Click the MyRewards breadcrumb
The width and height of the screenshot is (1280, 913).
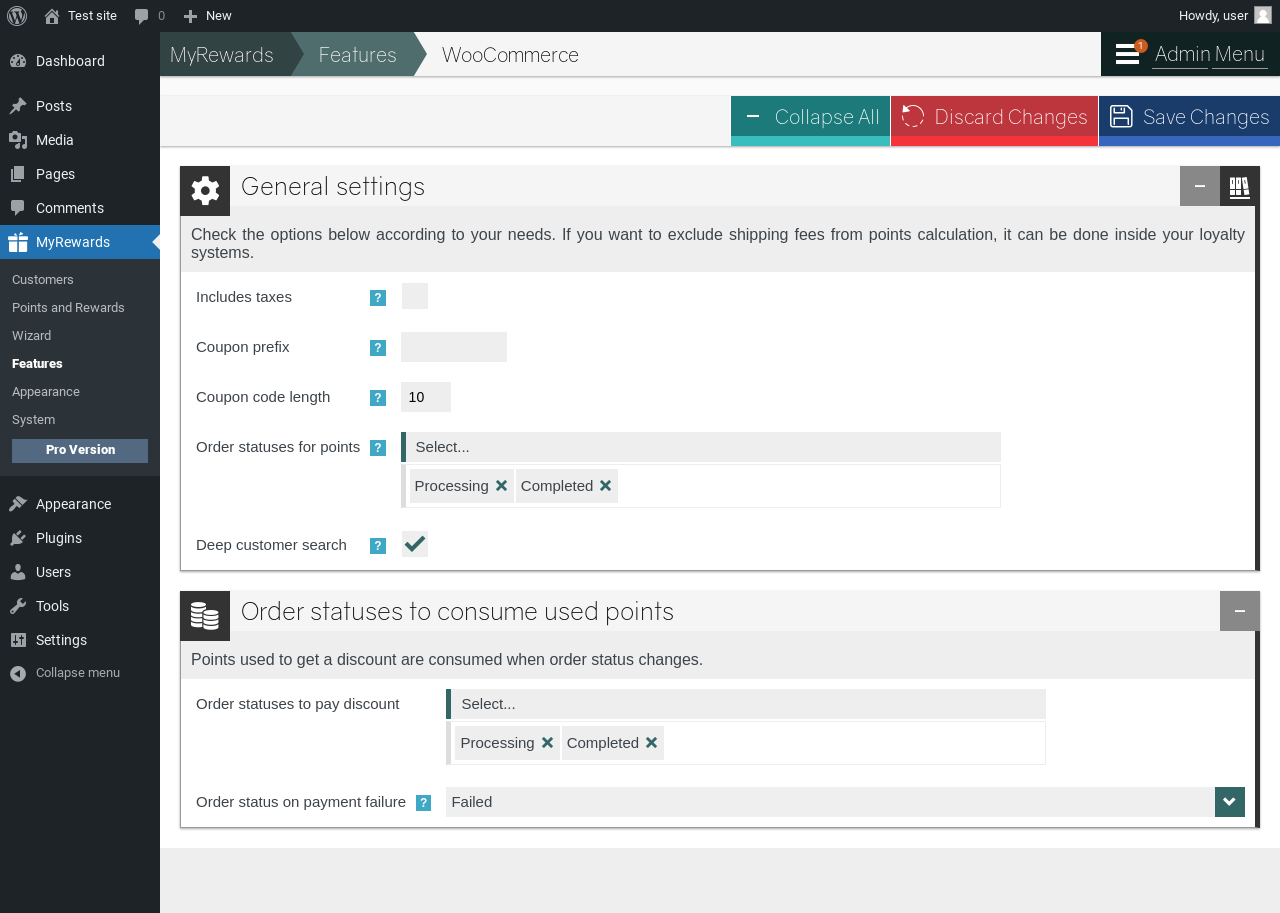222,55
